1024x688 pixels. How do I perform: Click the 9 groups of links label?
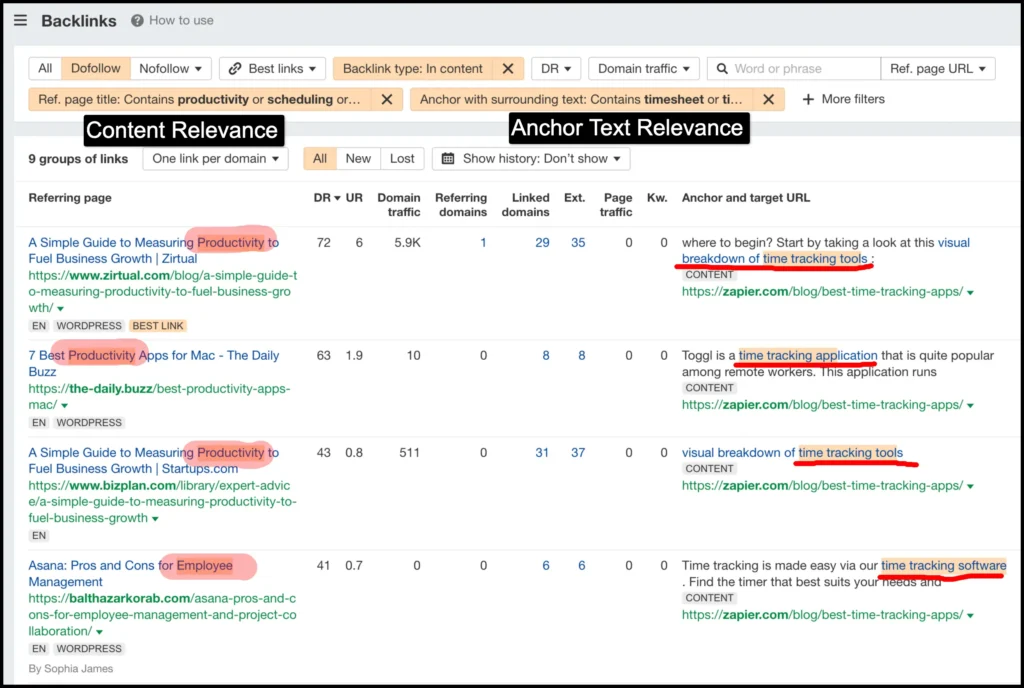(78, 159)
